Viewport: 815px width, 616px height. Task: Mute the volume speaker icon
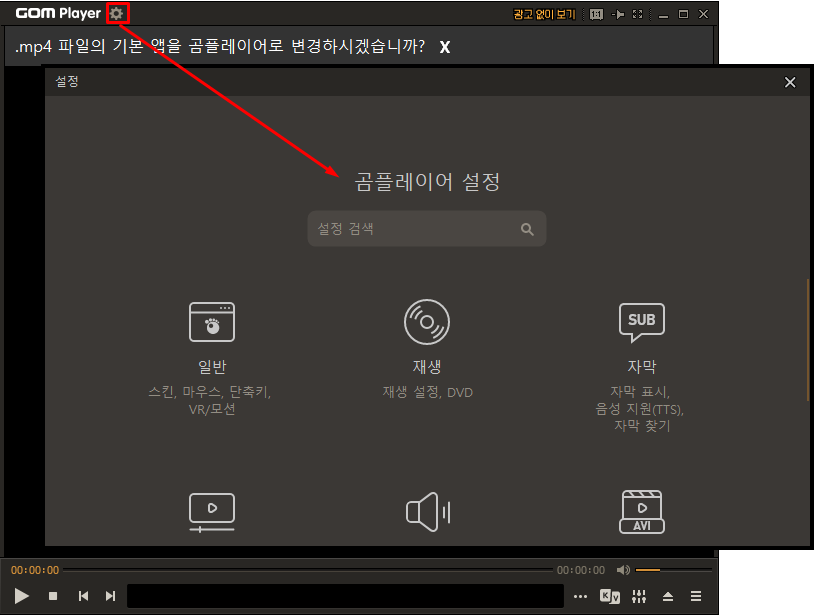pos(623,570)
